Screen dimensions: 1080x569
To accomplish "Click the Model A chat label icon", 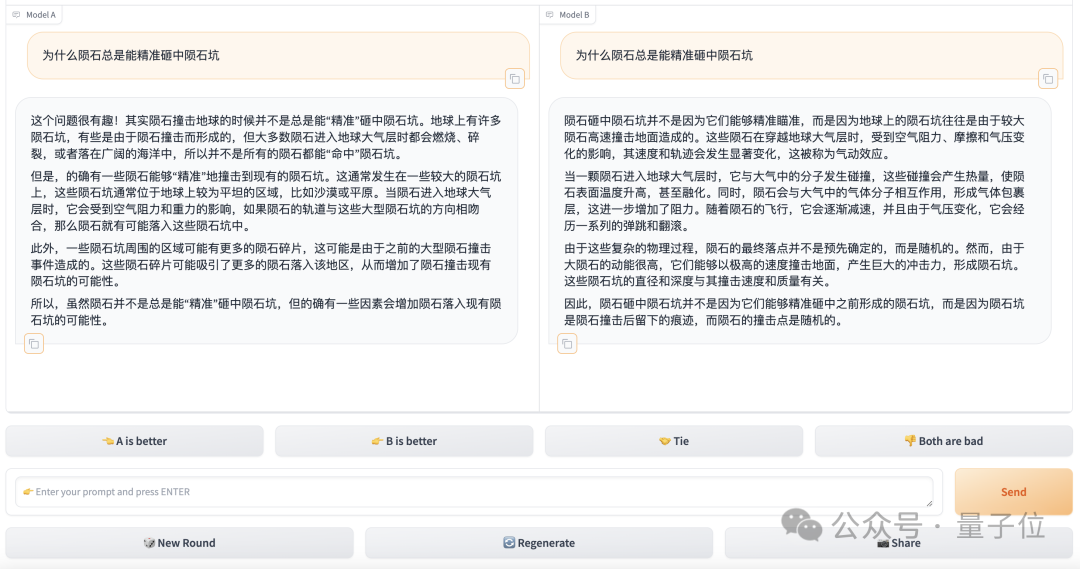I will (16, 15).
